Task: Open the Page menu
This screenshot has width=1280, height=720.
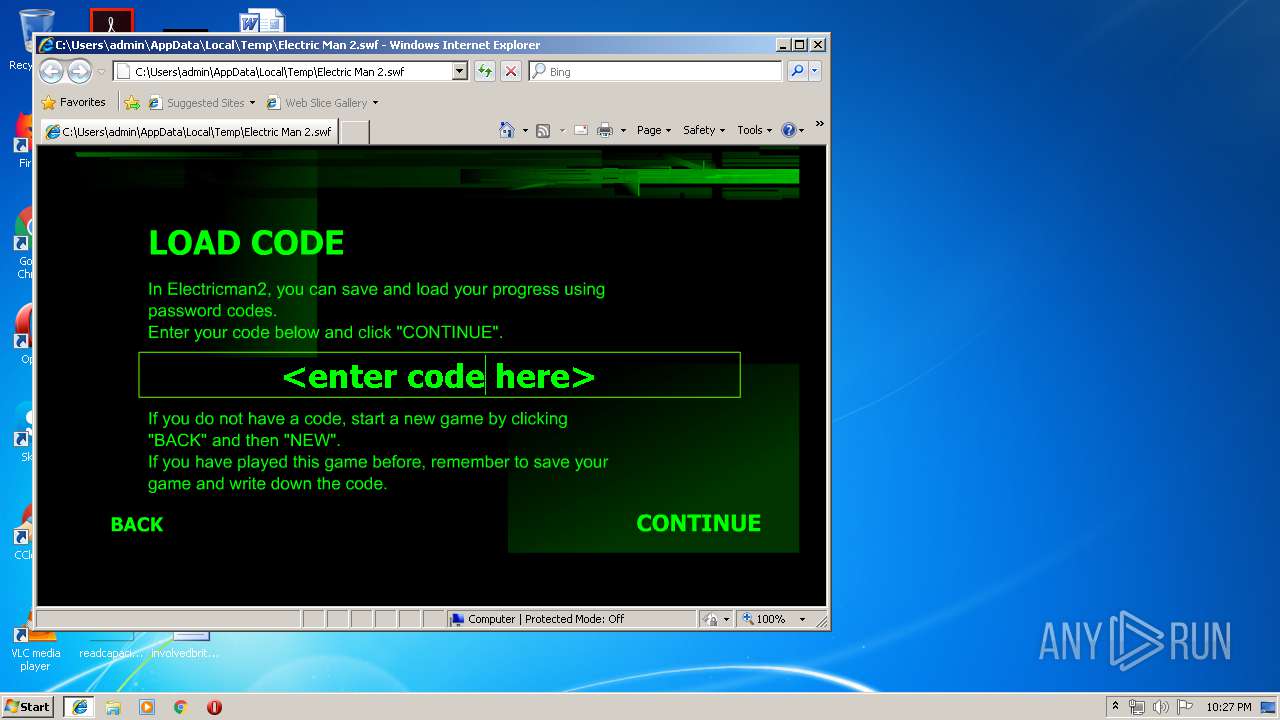Action: tap(654, 130)
